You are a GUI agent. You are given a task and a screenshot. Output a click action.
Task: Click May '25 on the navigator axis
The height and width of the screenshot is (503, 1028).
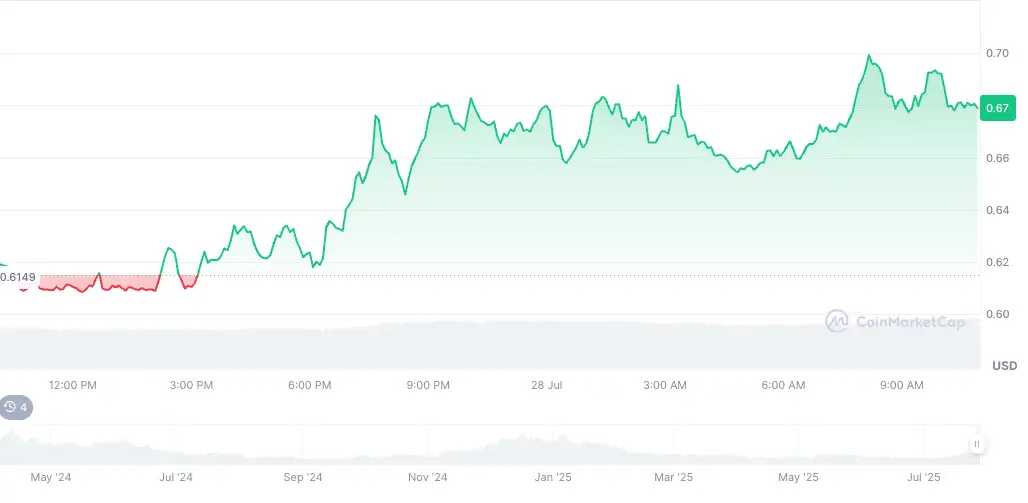pos(799,477)
